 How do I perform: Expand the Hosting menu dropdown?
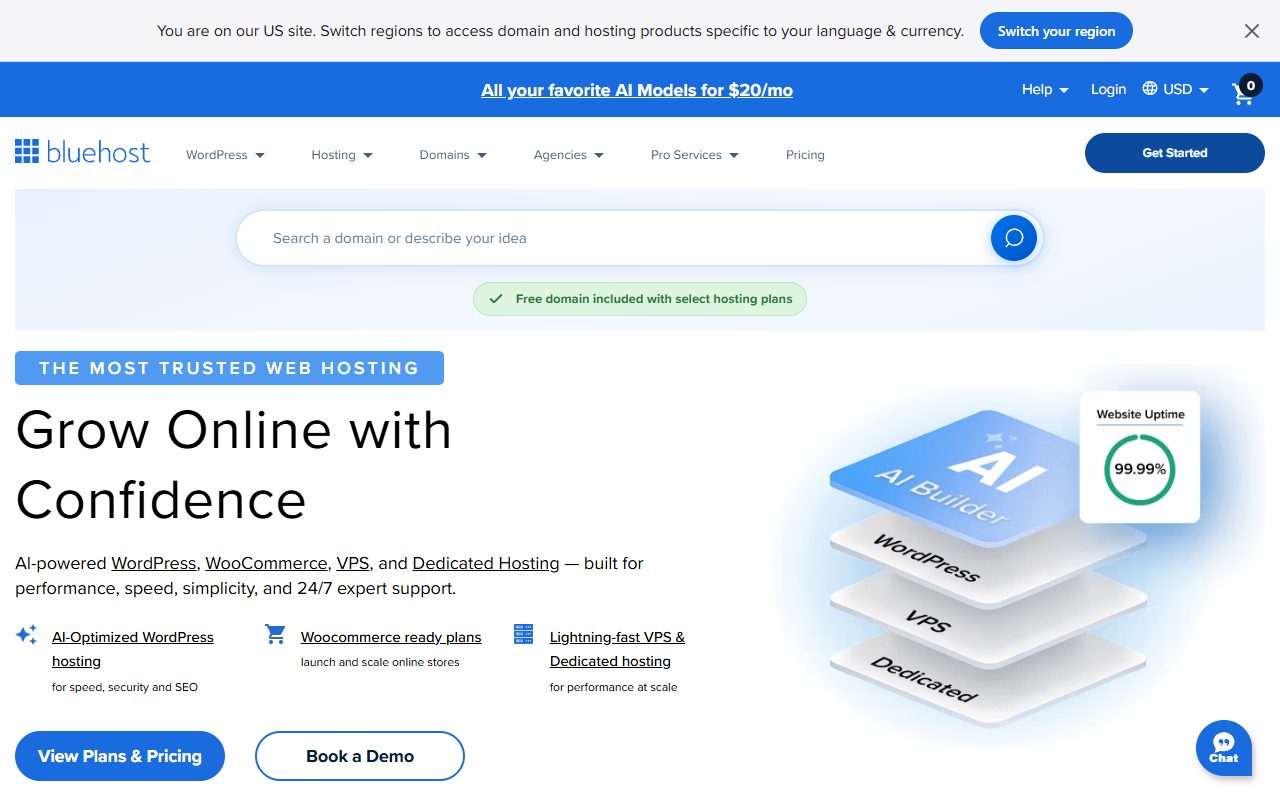(342, 155)
